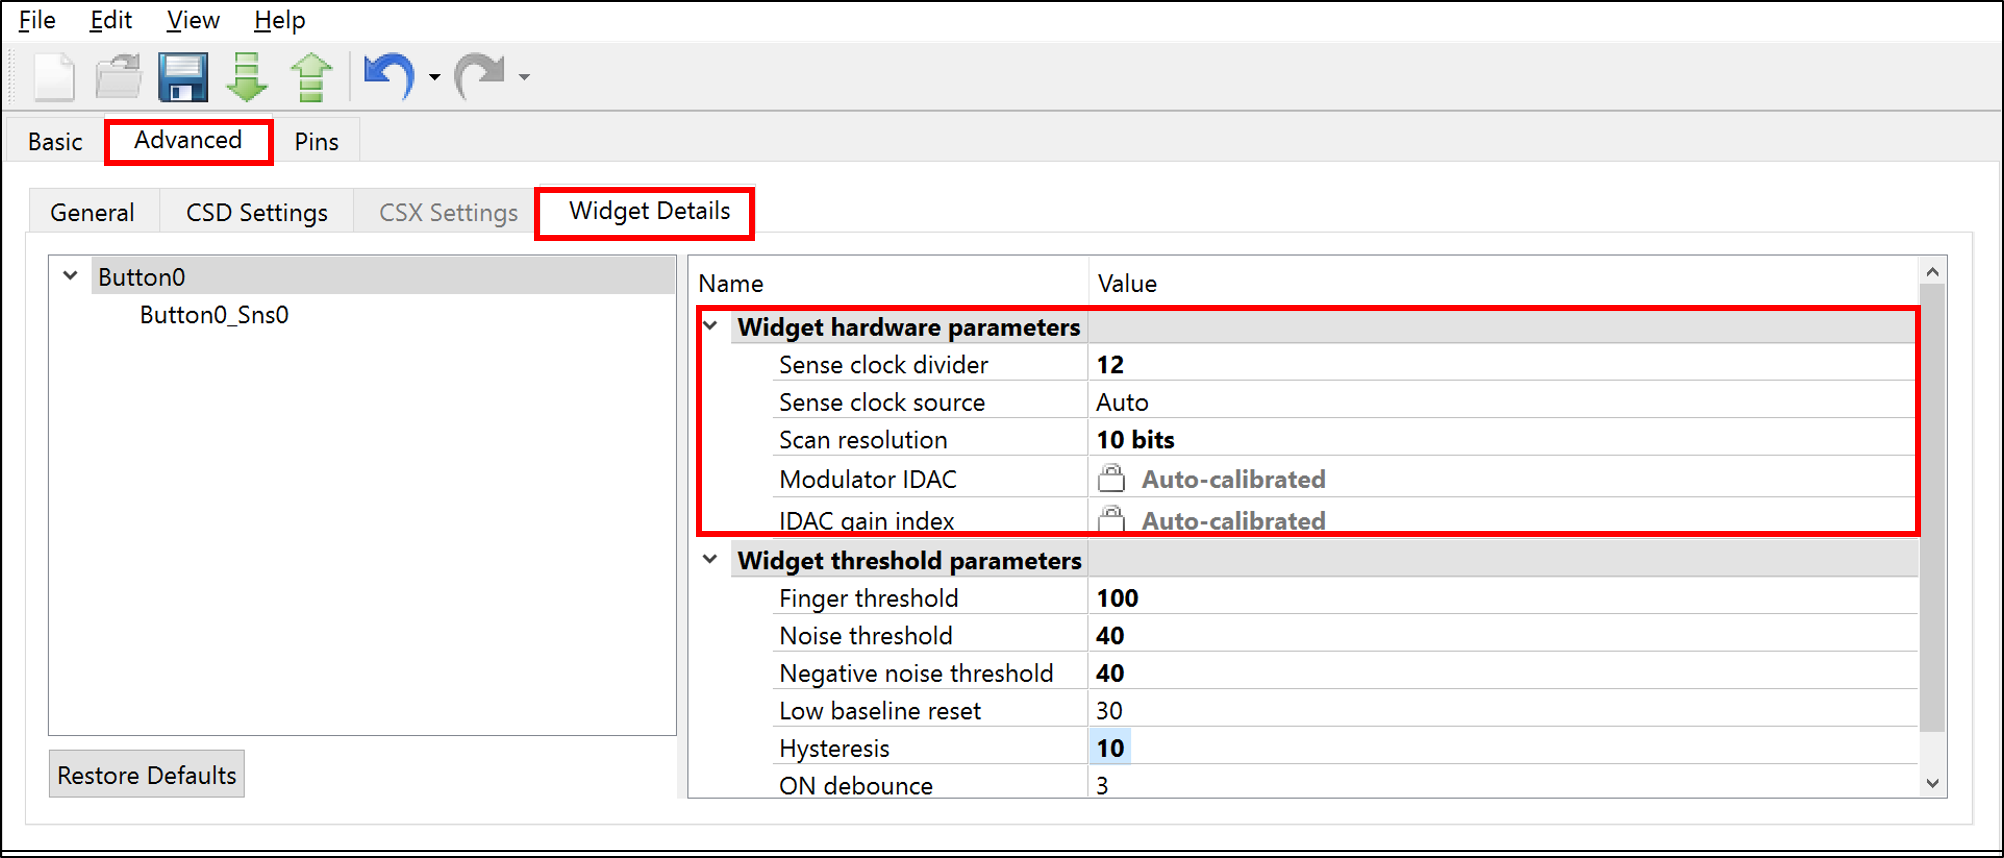Click the Export green up-arrow icon

tap(311, 77)
